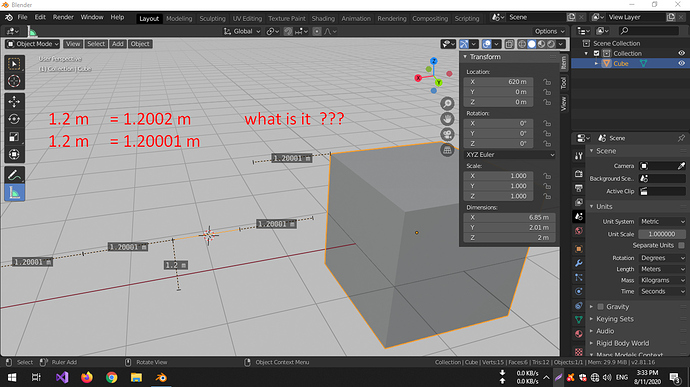Open the Modifiers wrench tab icon
The width and height of the screenshot is (690, 387).
pos(579,263)
